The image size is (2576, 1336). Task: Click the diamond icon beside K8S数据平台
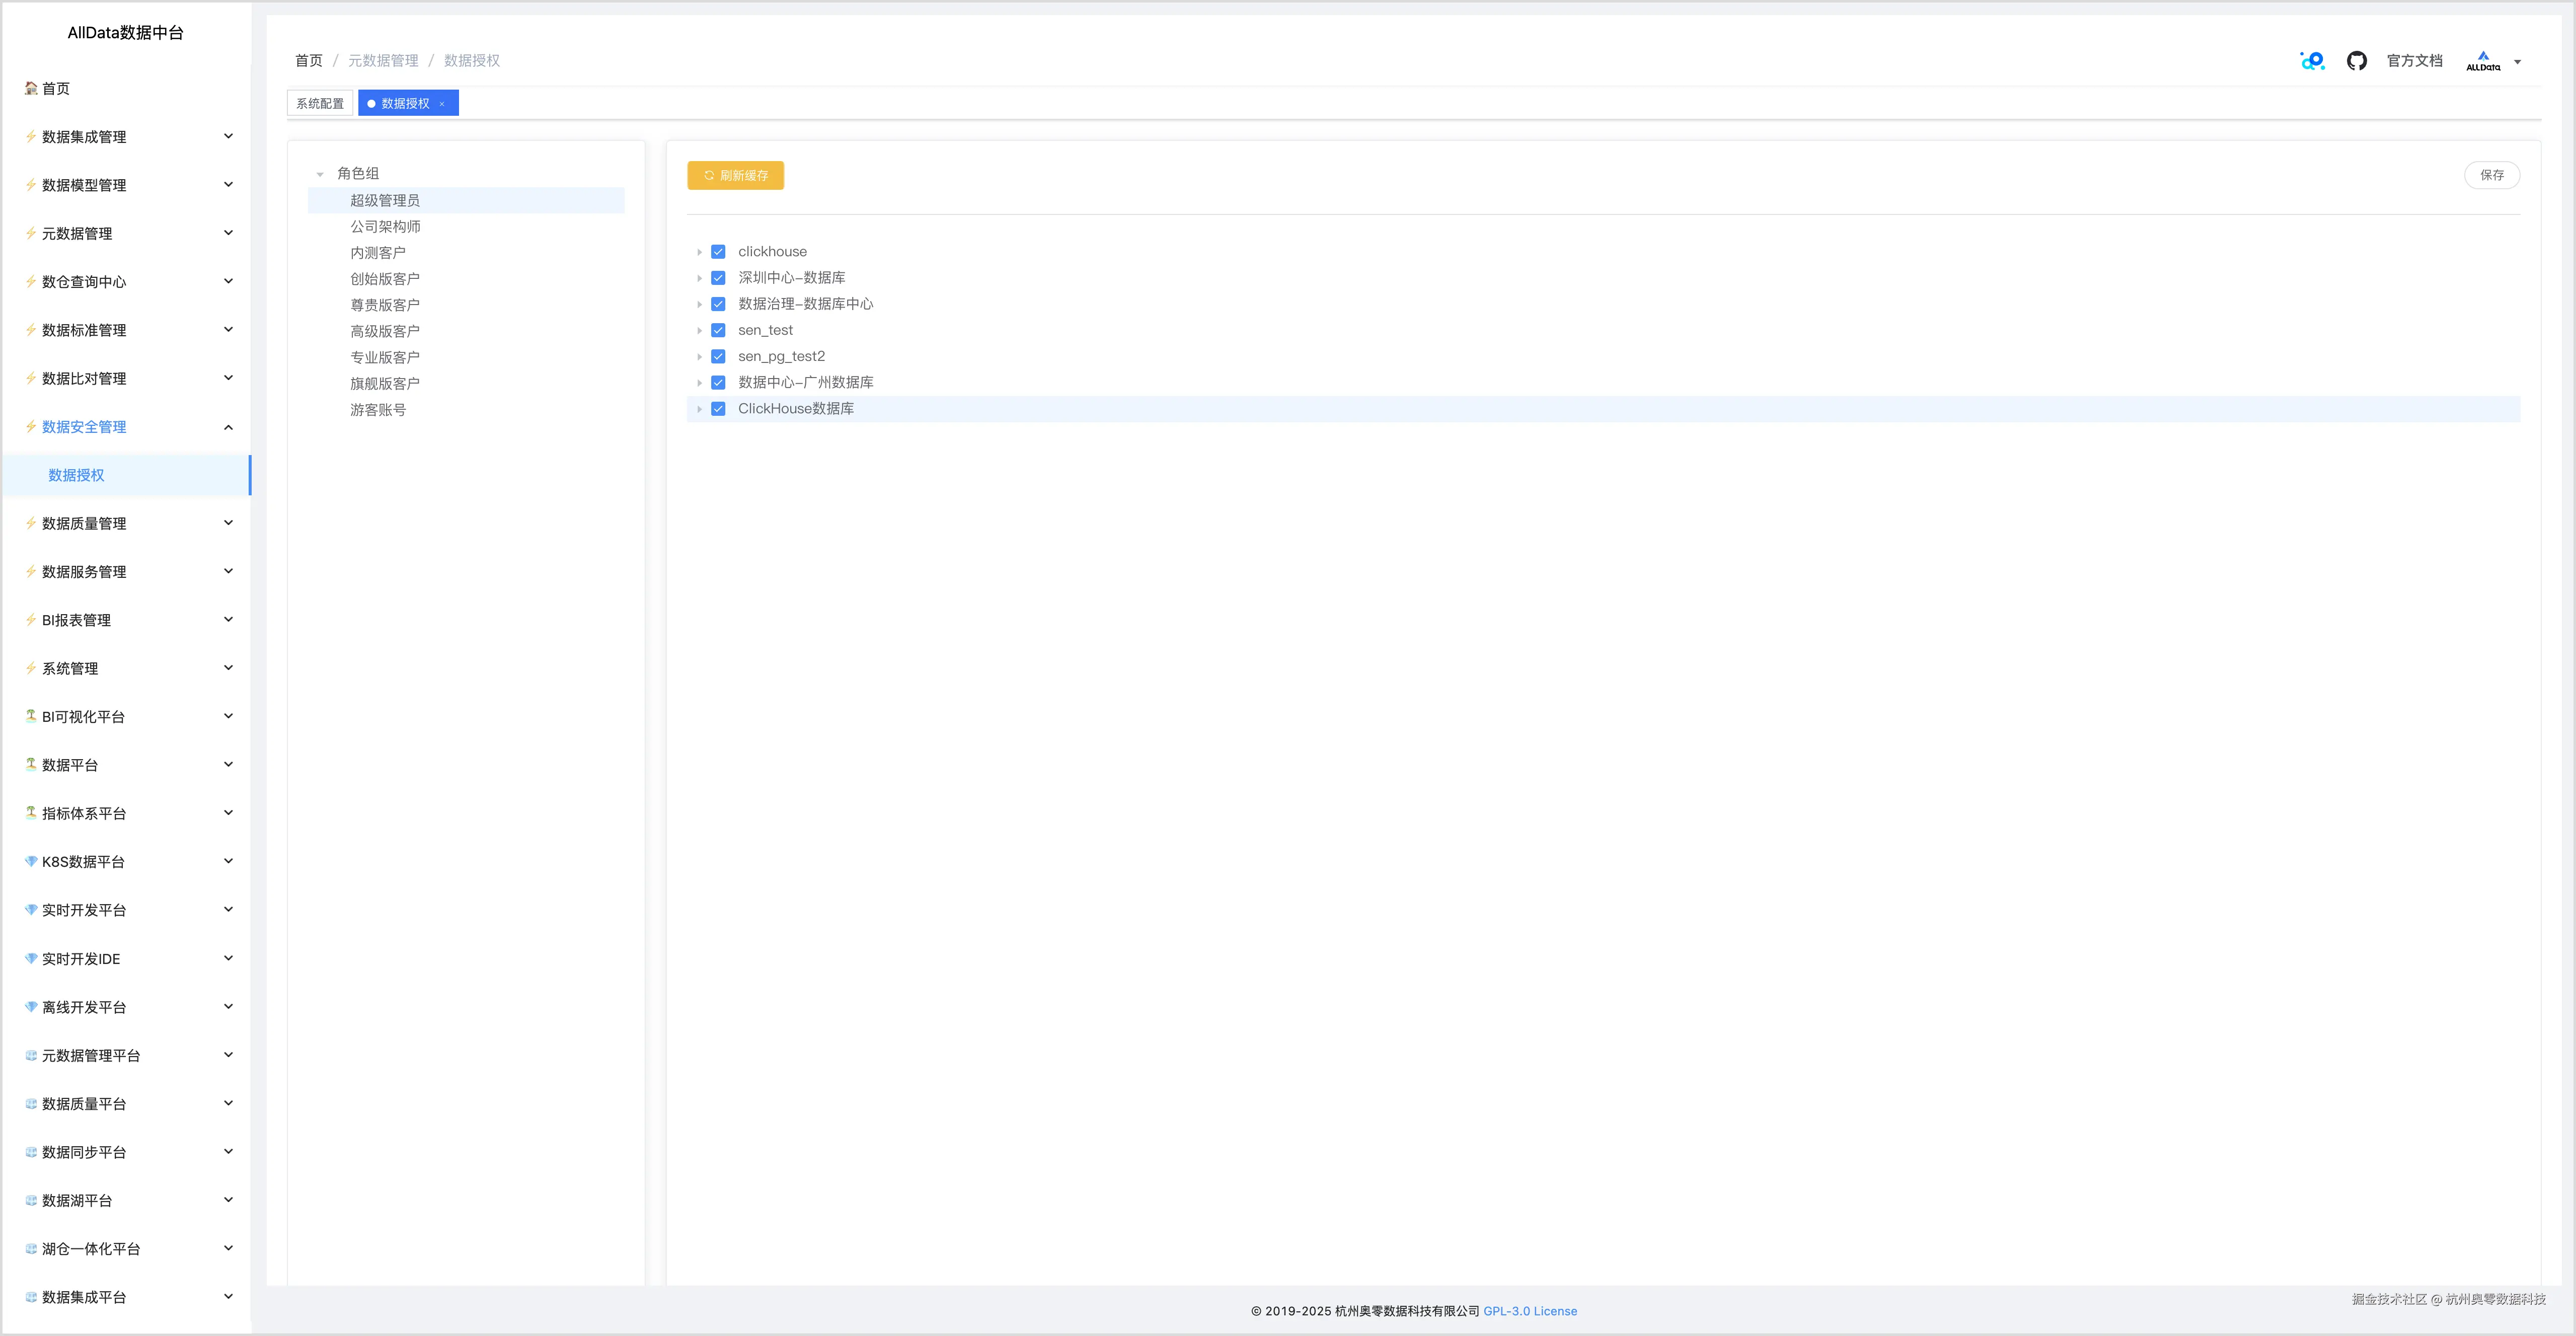pyautogui.click(x=31, y=861)
